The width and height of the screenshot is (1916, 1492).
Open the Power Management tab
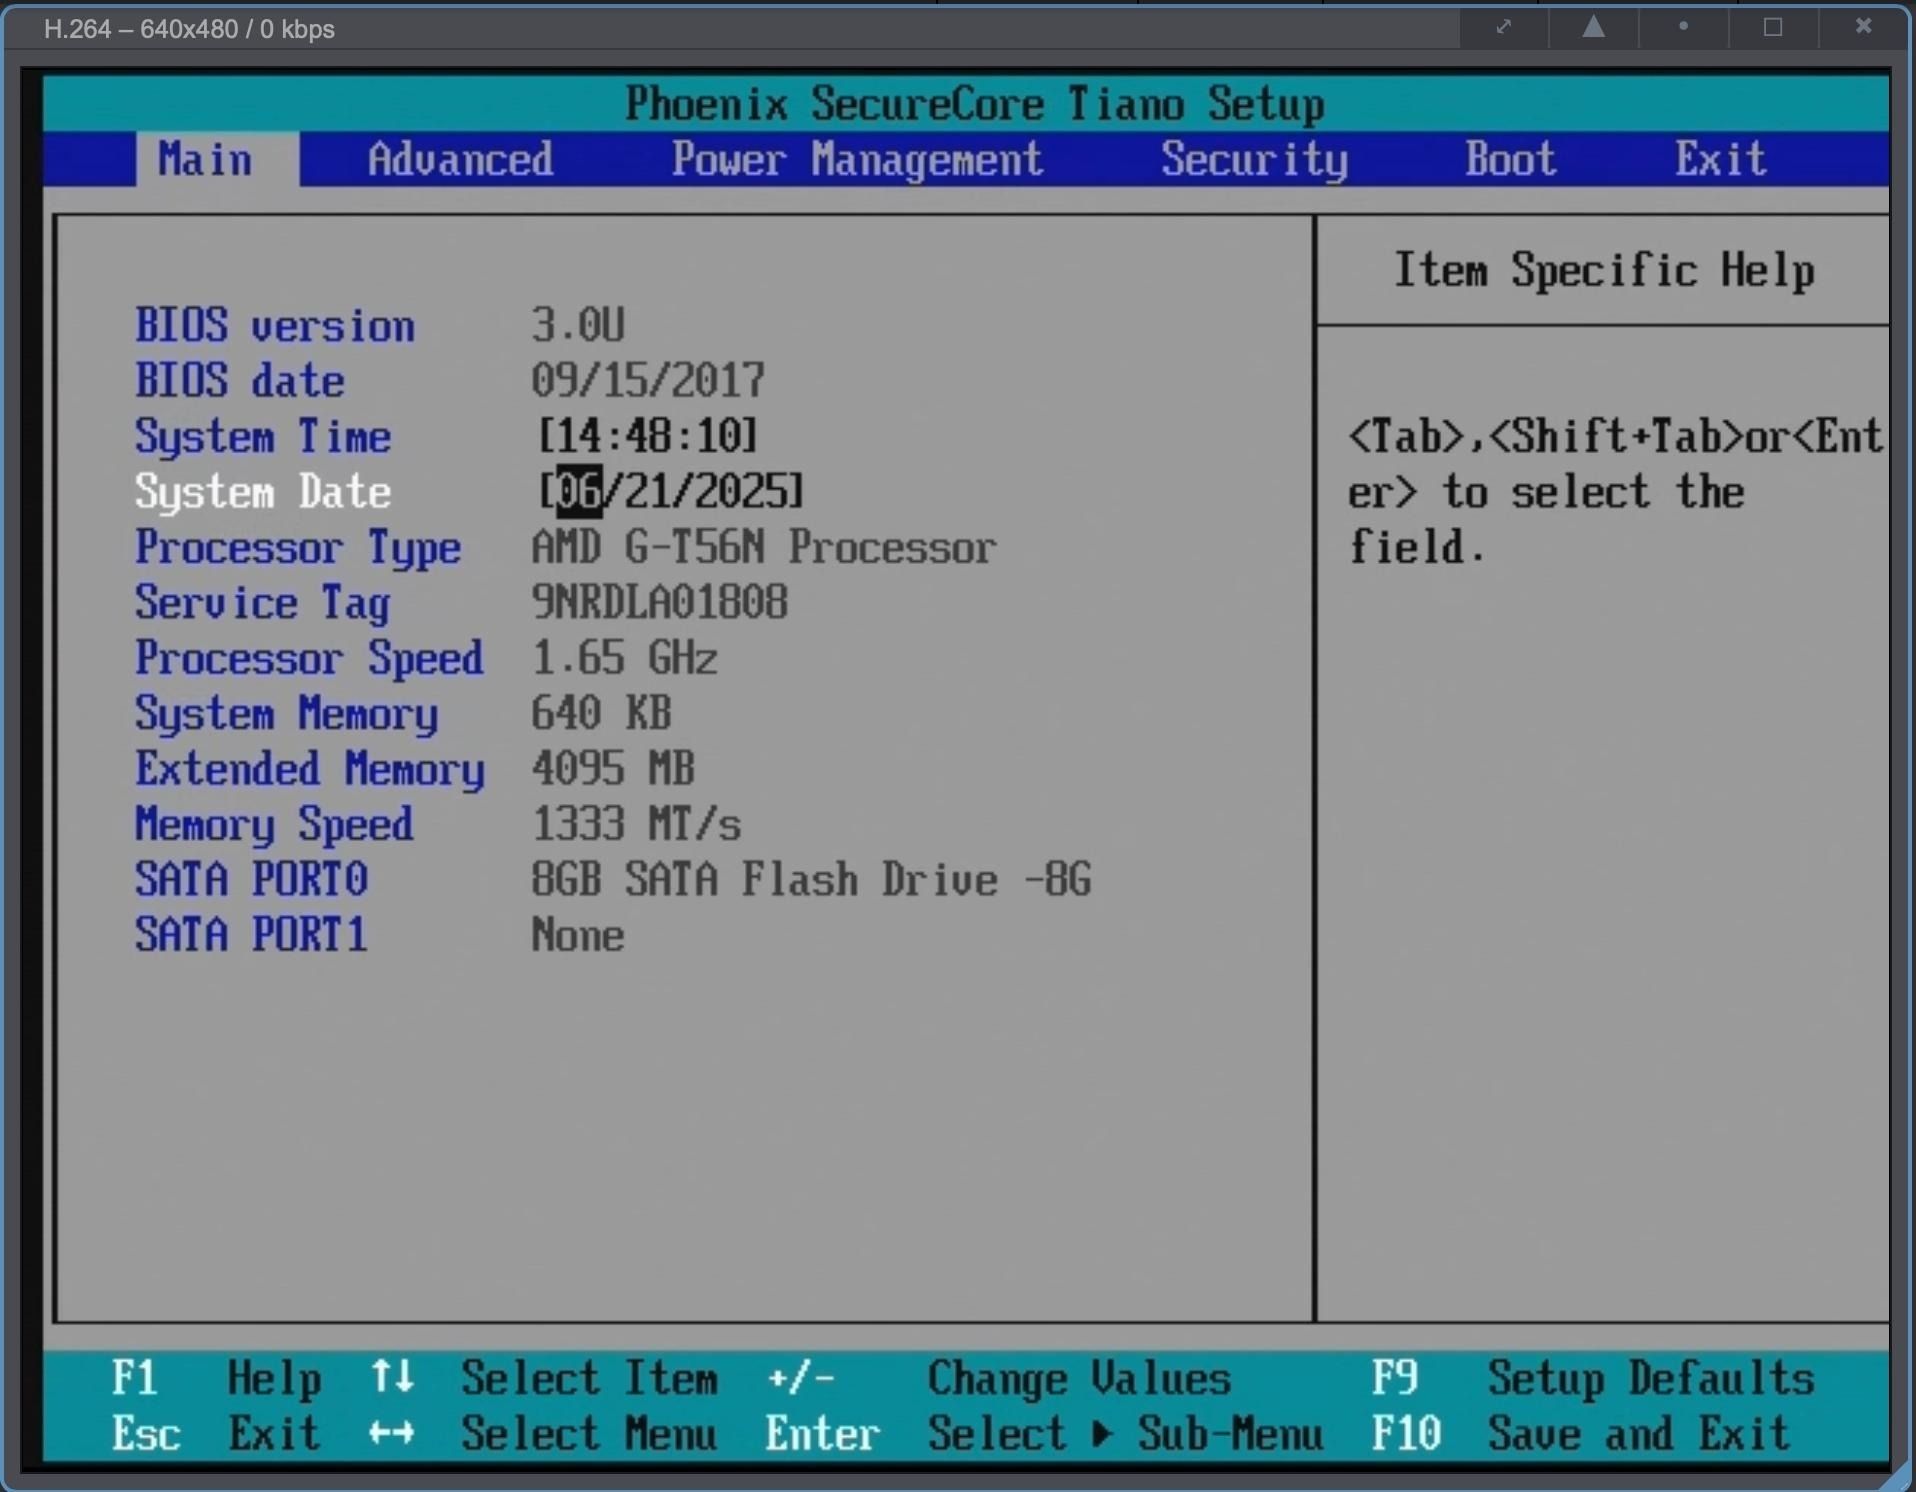pos(857,160)
